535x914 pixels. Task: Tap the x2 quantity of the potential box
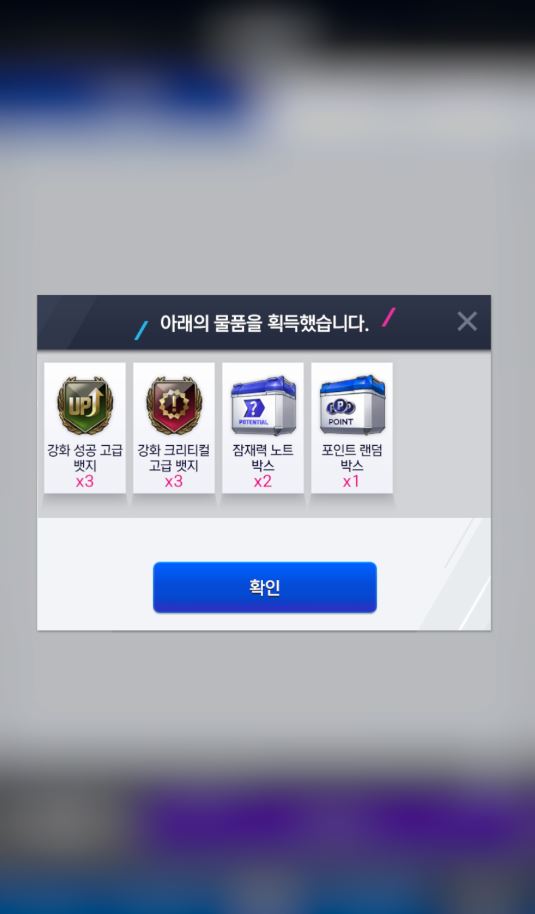coord(263,481)
